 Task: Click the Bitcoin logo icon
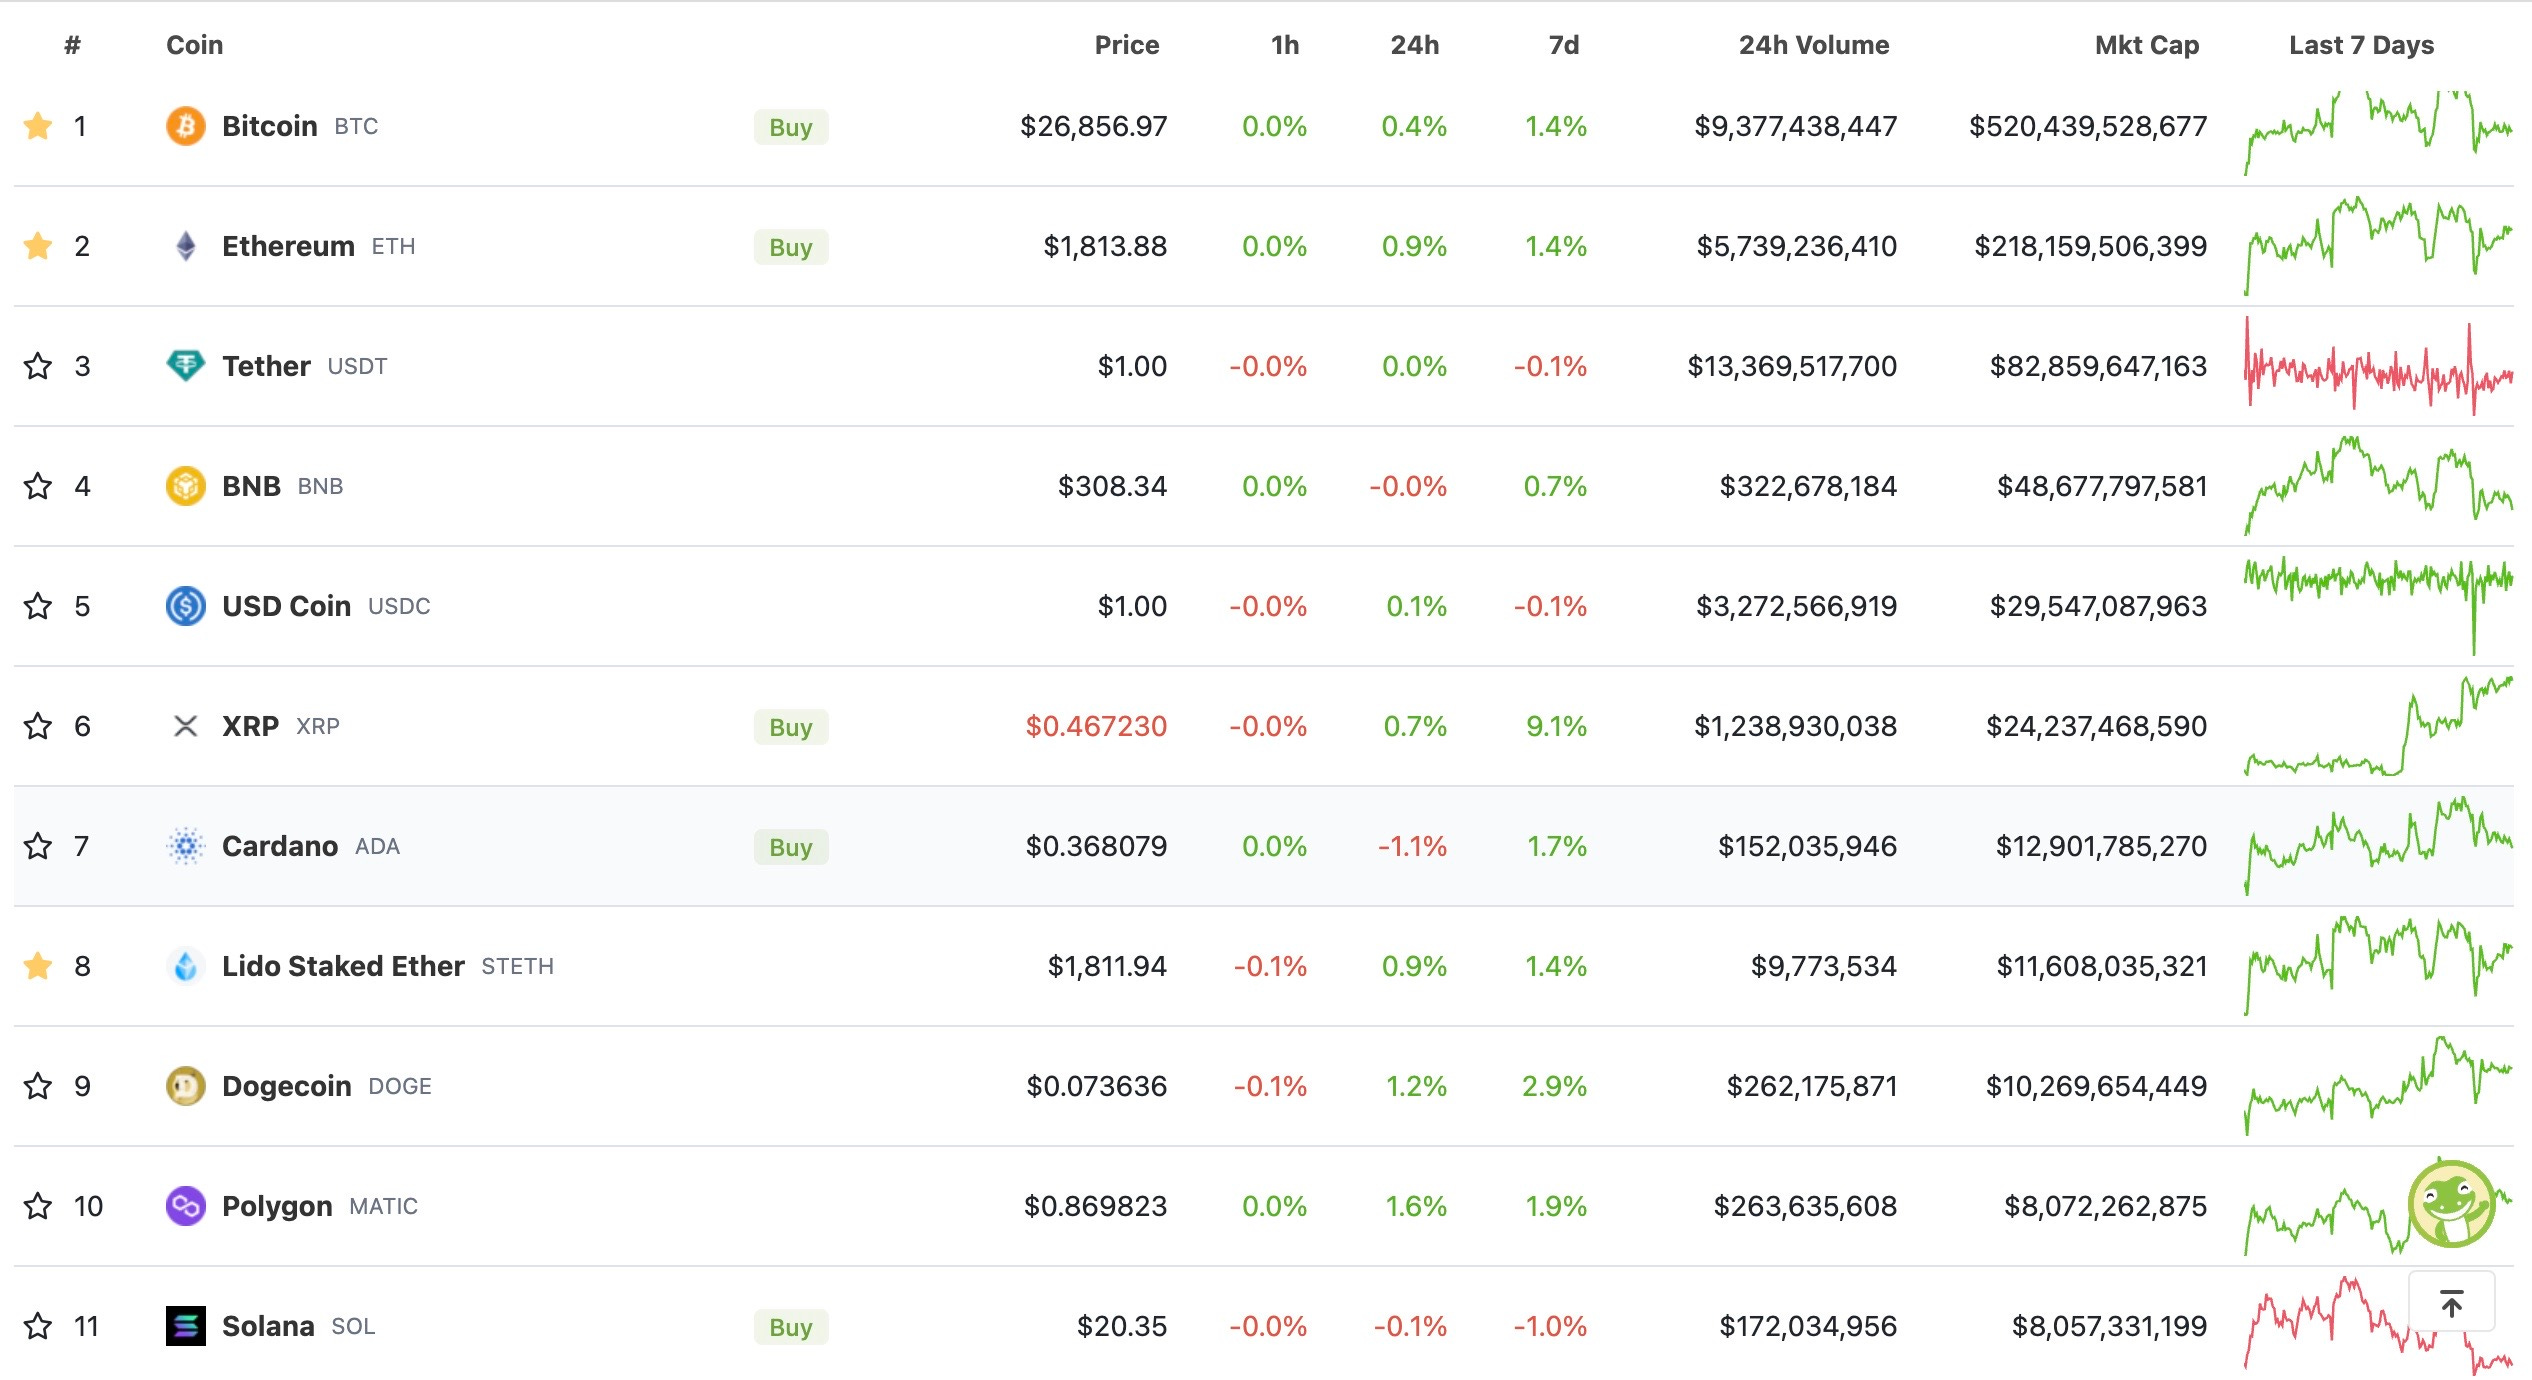pyautogui.click(x=185, y=126)
